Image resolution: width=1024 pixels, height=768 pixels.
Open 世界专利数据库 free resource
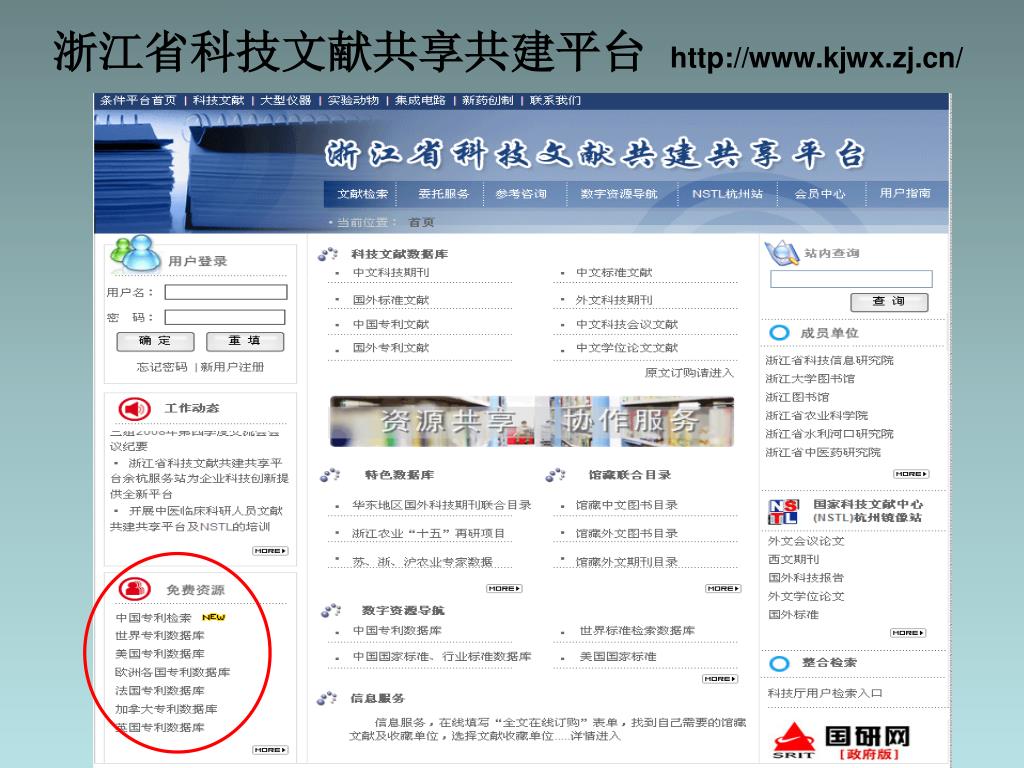[160, 635]
